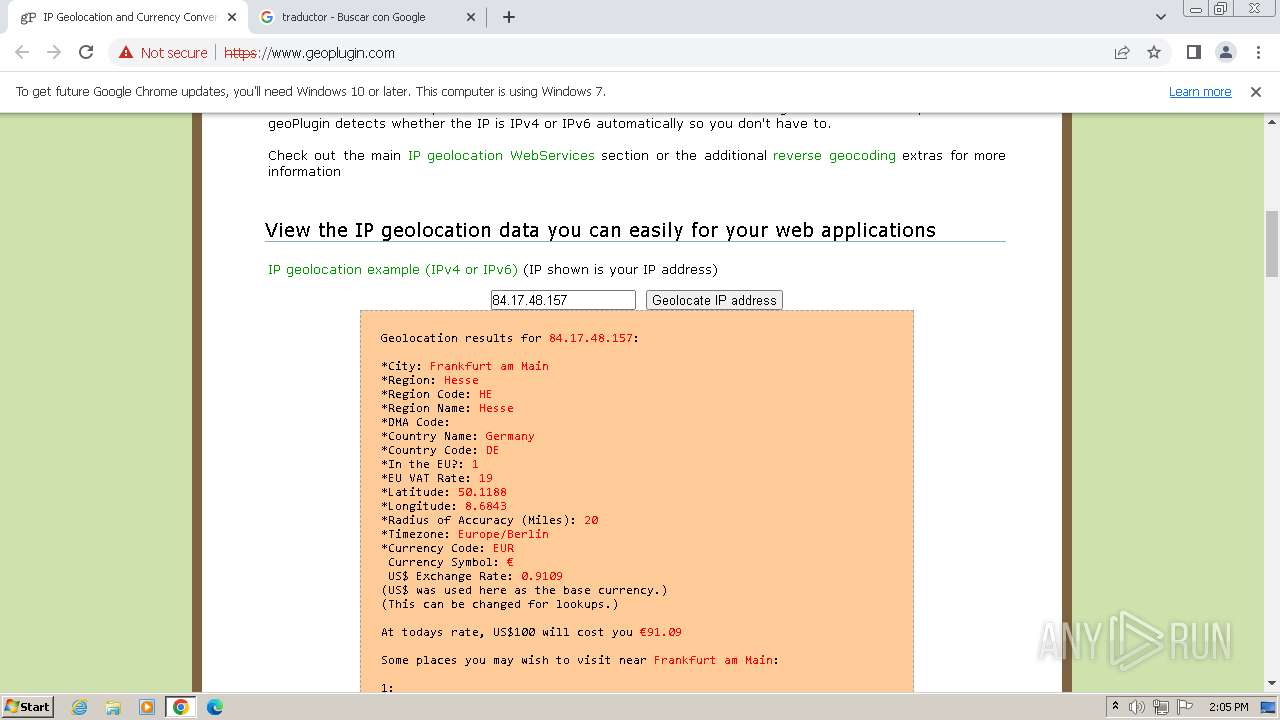1280x720 pixels.
Task: Open Internet Explorer from taskbar
Action: click(80, 707)
